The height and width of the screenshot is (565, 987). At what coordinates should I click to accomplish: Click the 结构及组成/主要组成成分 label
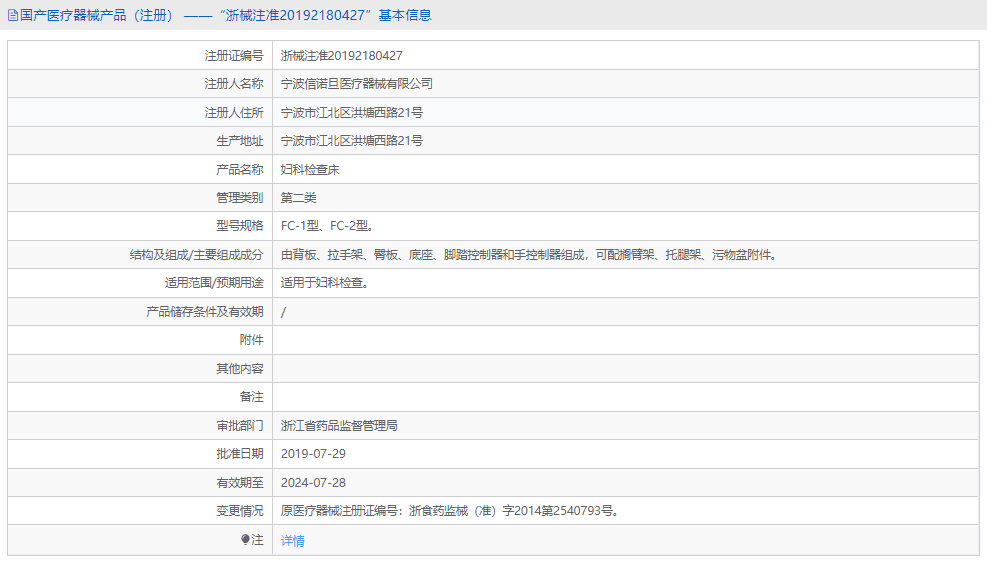196,255
